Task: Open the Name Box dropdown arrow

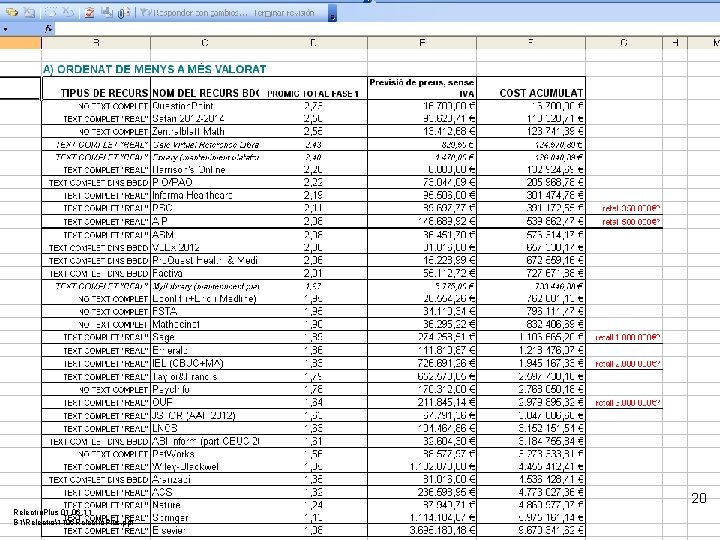Action: click(6, 29)
